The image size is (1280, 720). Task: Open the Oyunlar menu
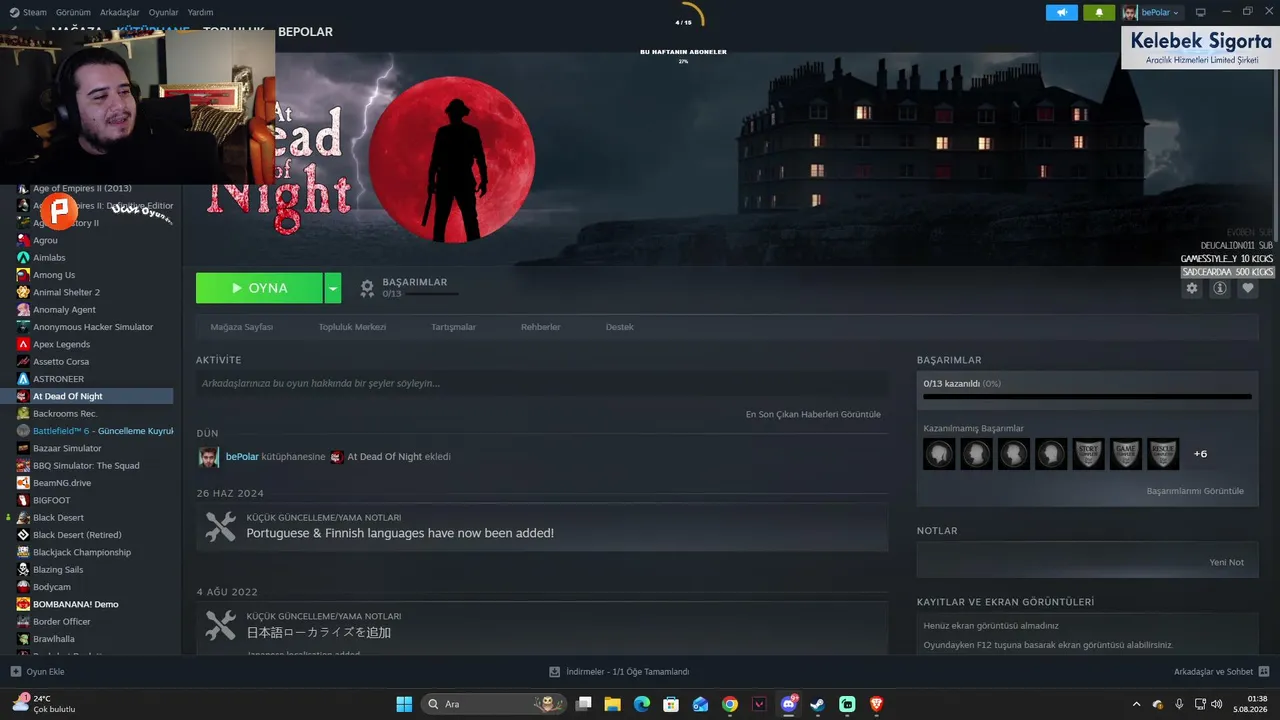(x=164, y=12)
